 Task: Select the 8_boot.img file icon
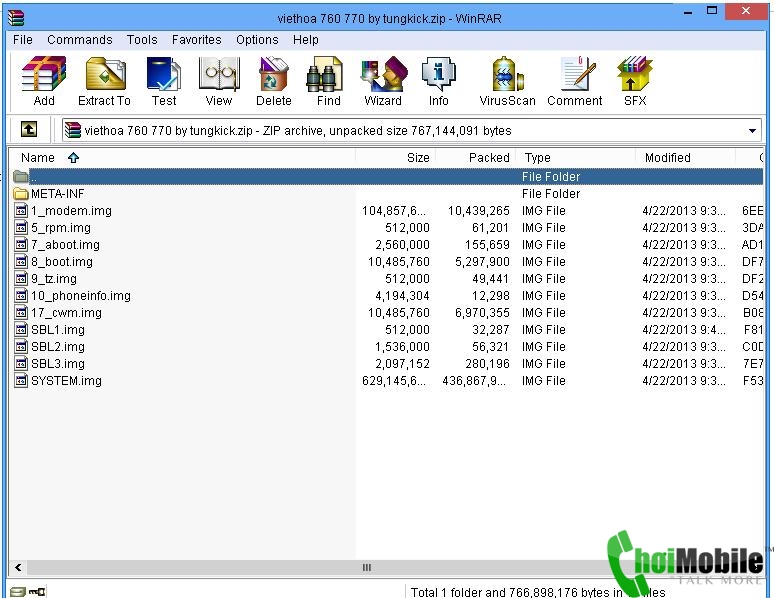[x=21, y=262]
